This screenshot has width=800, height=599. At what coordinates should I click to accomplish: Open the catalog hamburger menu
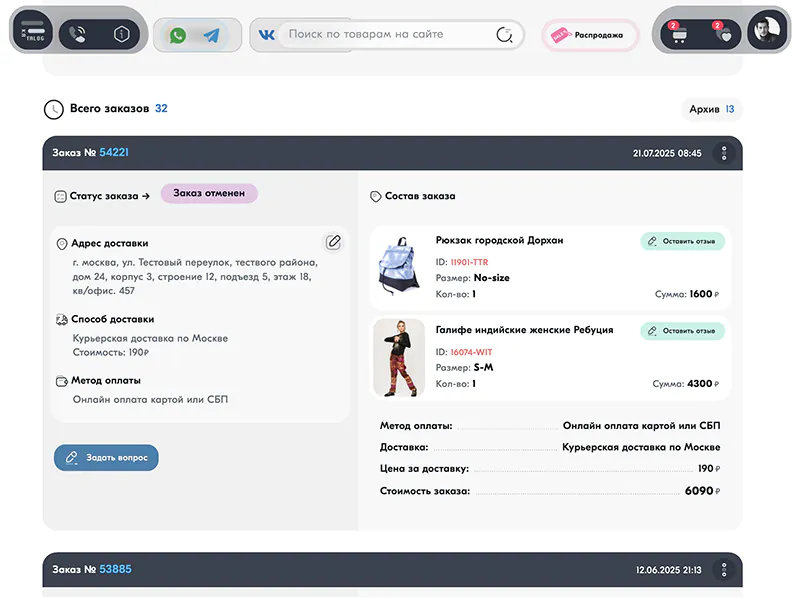[32, 30]
